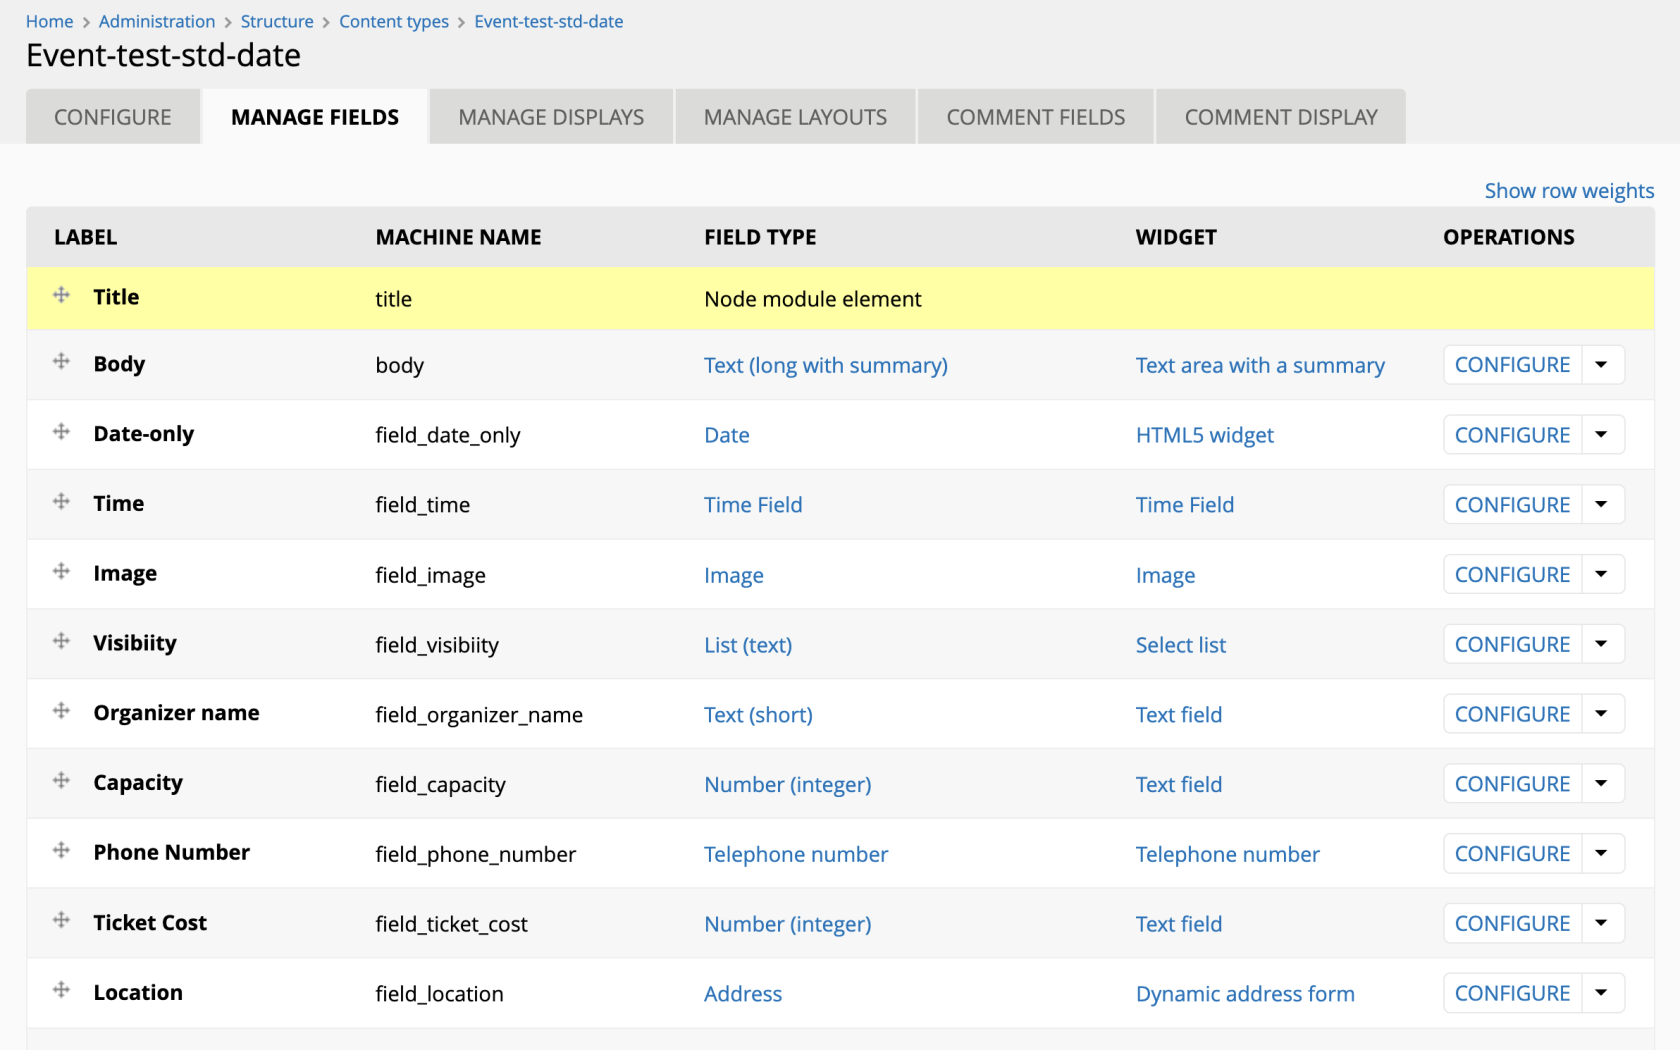
Task: Click the field_location machine name text
Action: (439, 994)
